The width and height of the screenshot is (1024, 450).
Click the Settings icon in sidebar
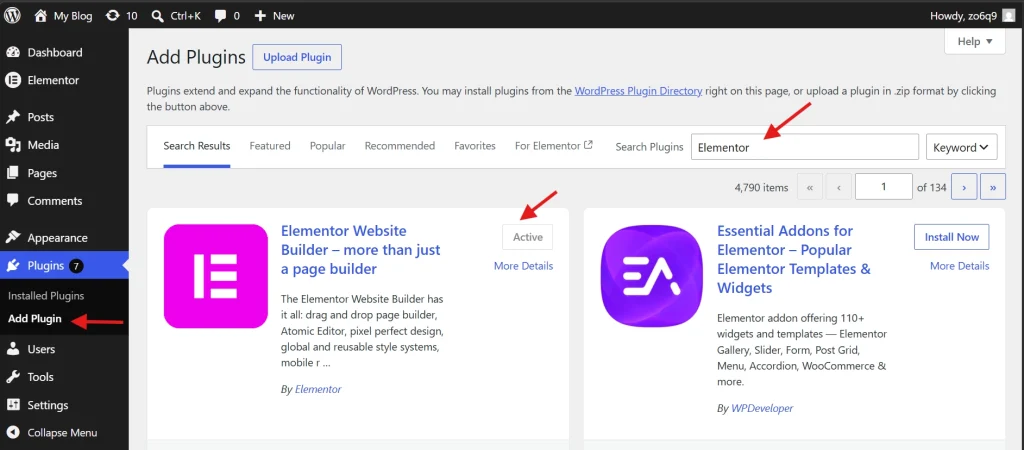pos(13,405)
